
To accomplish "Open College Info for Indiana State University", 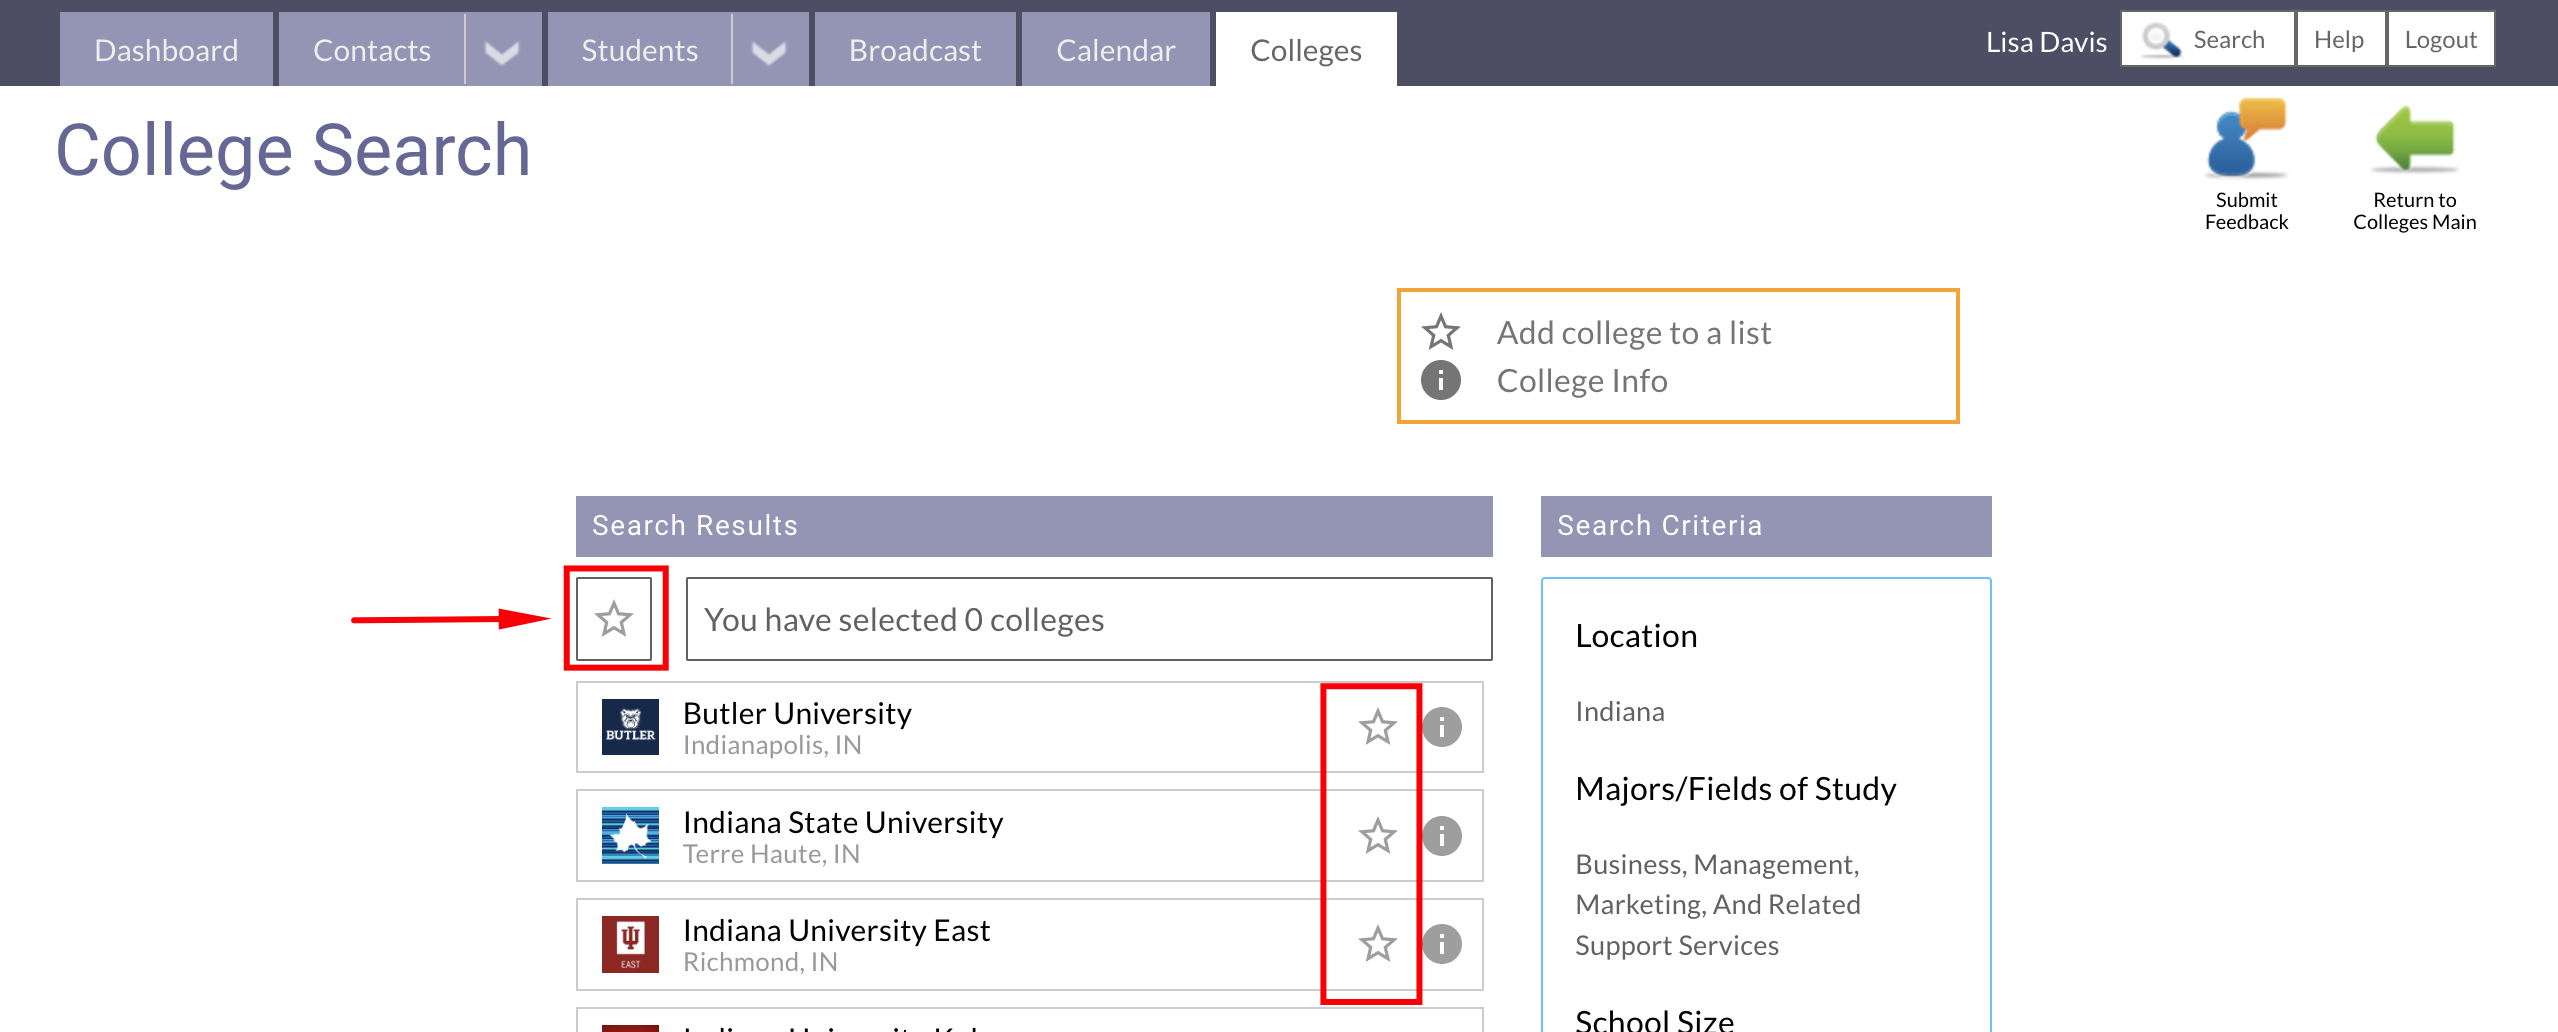I will click(1441, 835).
